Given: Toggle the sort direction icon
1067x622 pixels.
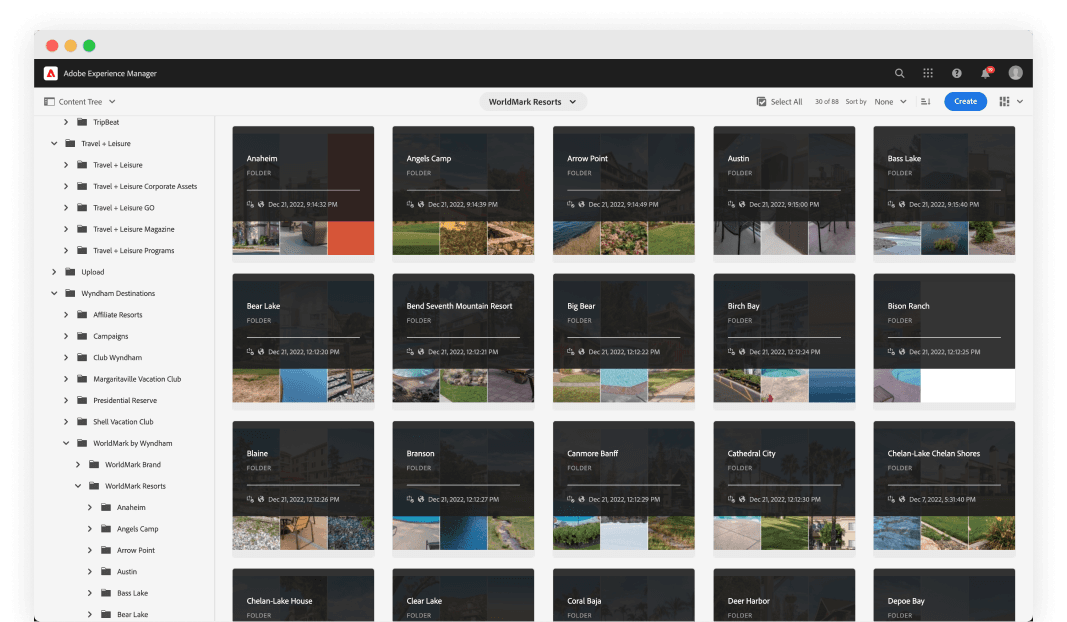Looking at the screenshot, I should 925,101.
